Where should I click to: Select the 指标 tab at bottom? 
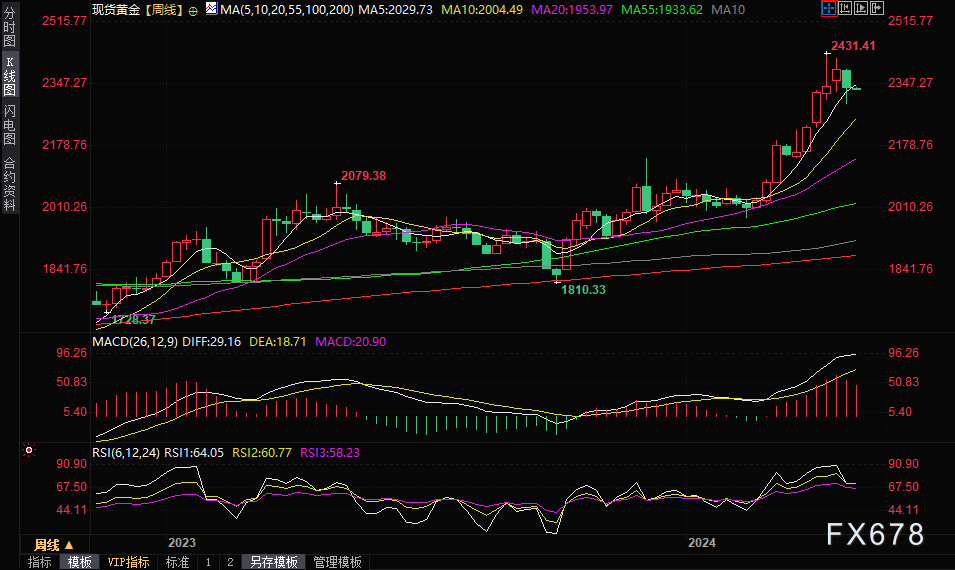coord(40,562)
